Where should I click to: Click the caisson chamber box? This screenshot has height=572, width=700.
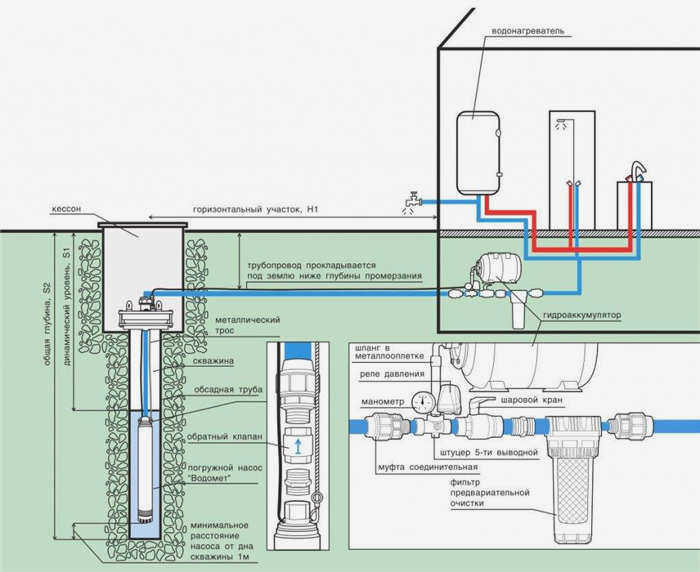(142, 278)
